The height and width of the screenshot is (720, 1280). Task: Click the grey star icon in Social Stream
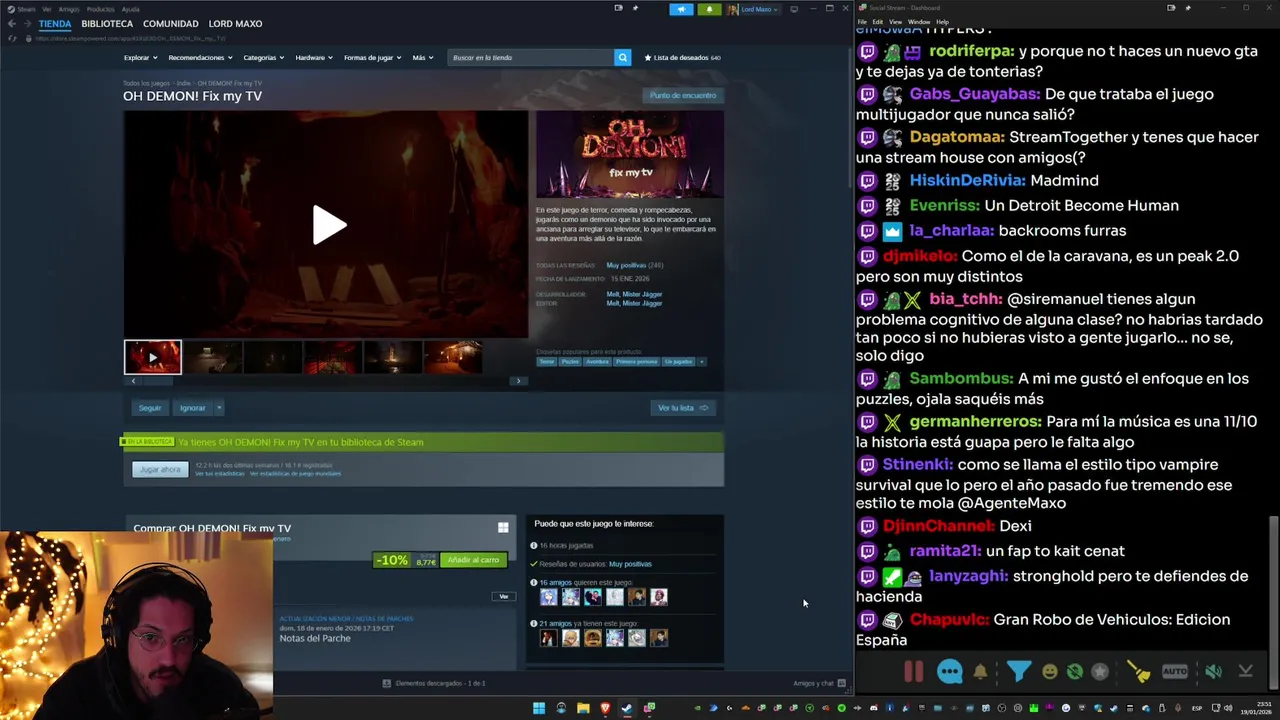(x=1100, y=672)
